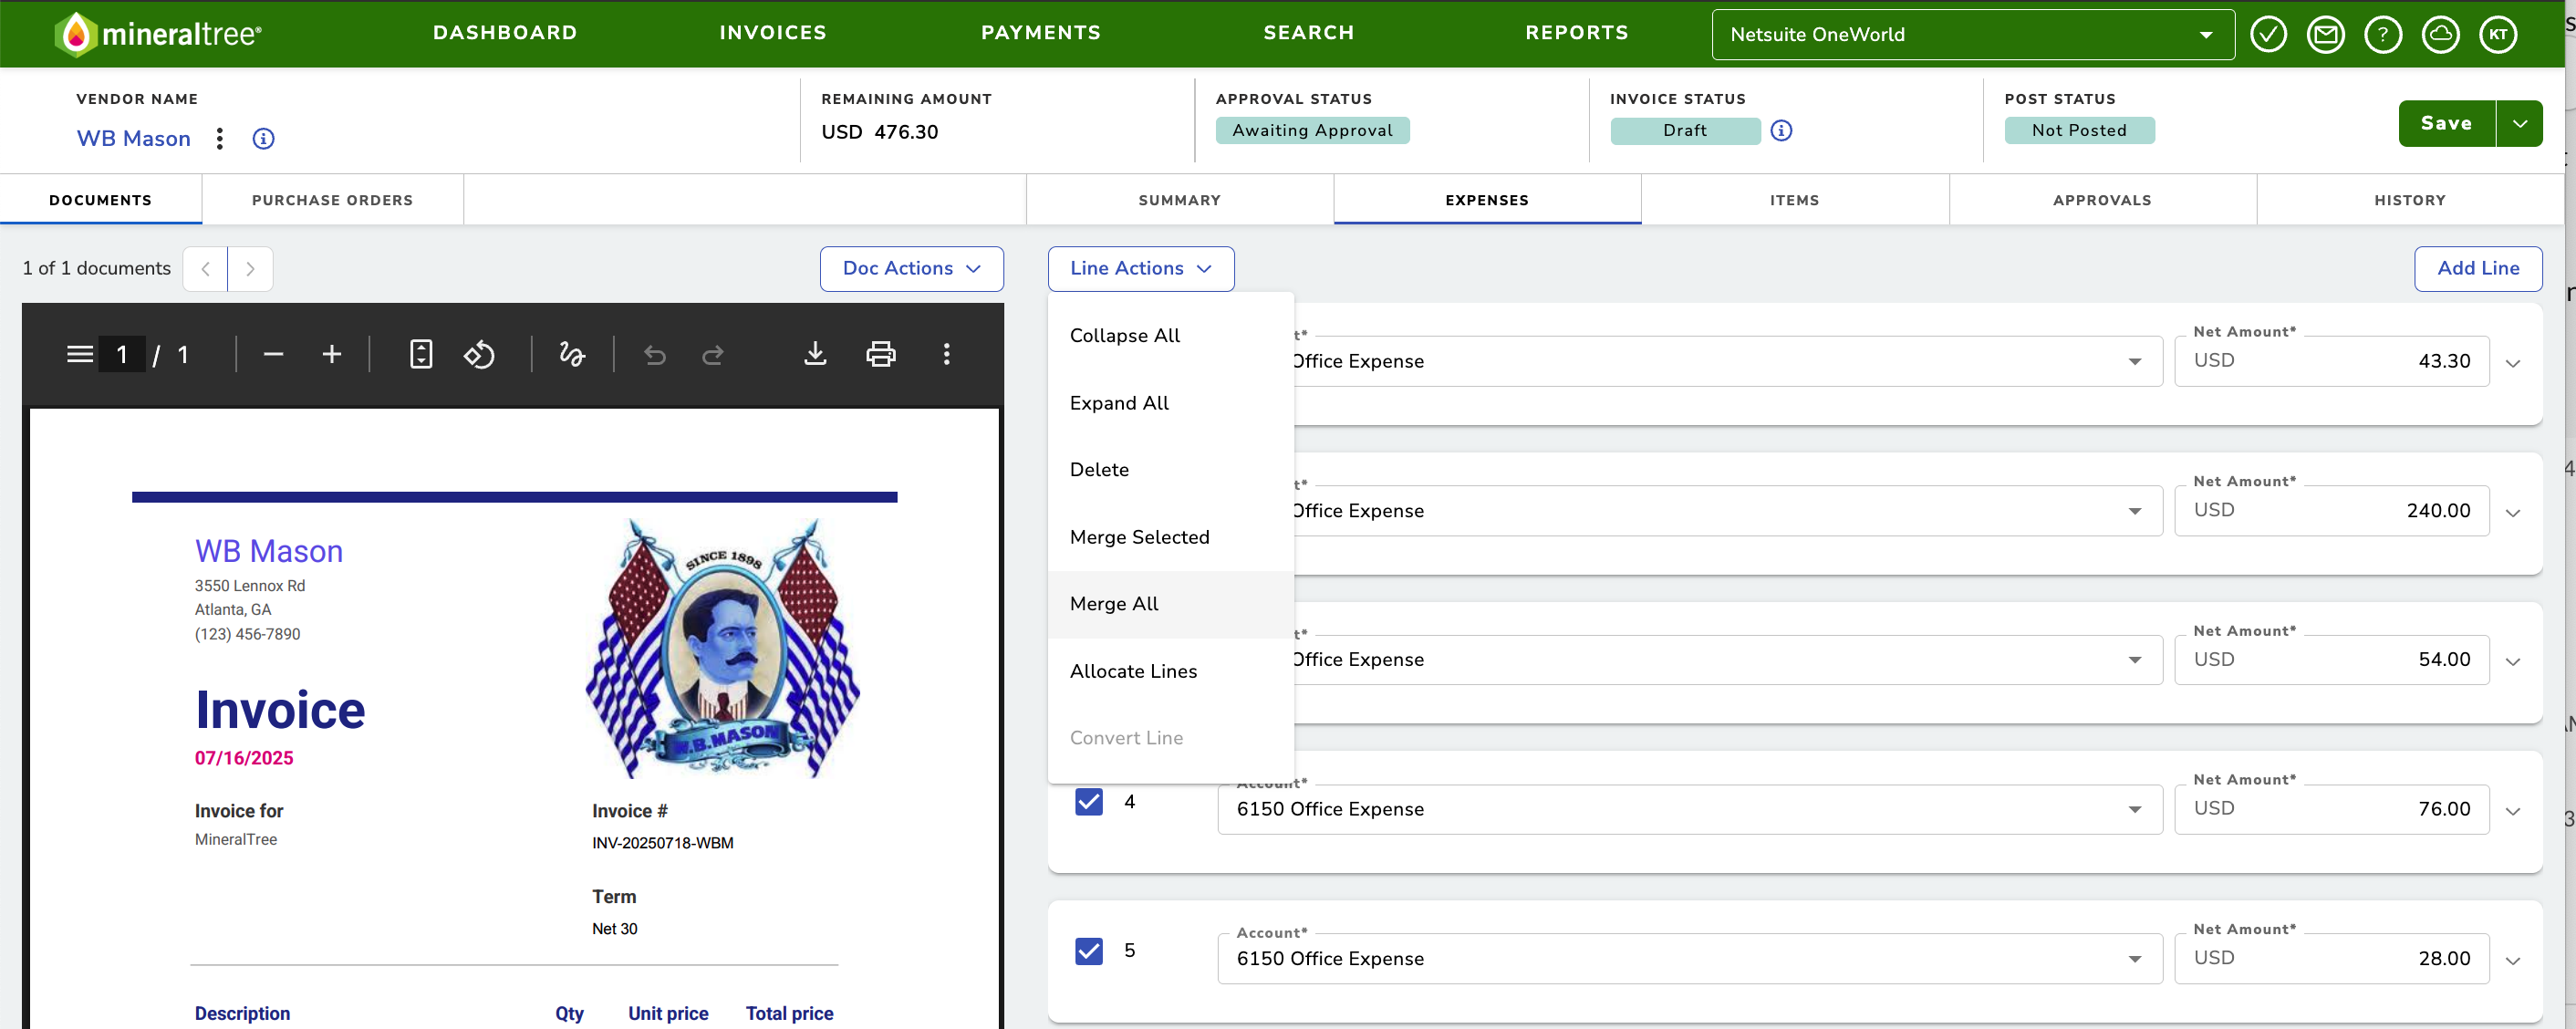Switch to the Summary tab
Screen dimensions: 2576x1029
point(1179,200)
